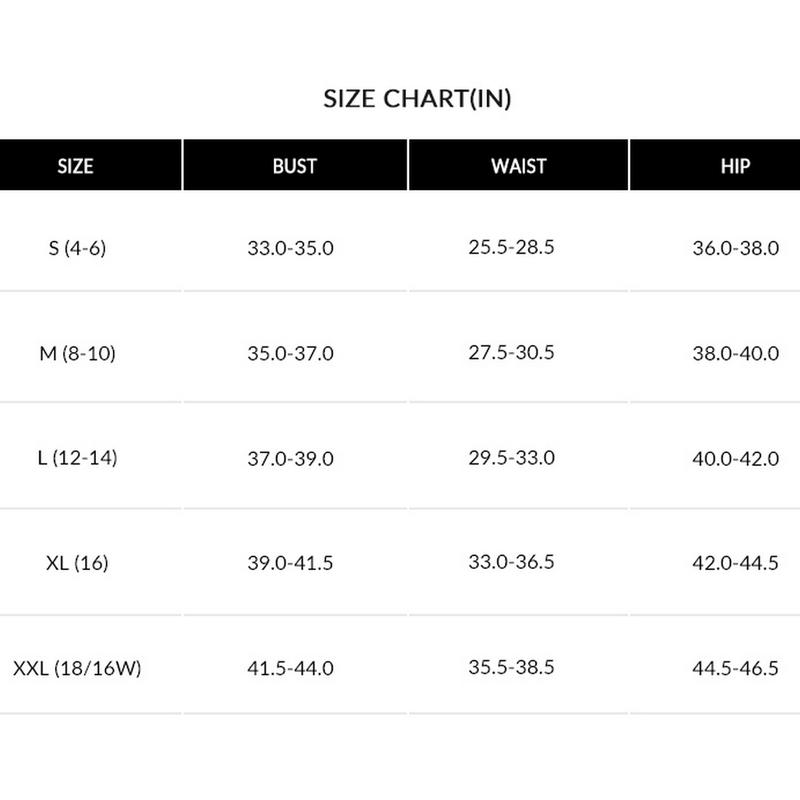Click the SIZE column header
The width and height of the screenshot is (800, 800).
pos(76,166)
